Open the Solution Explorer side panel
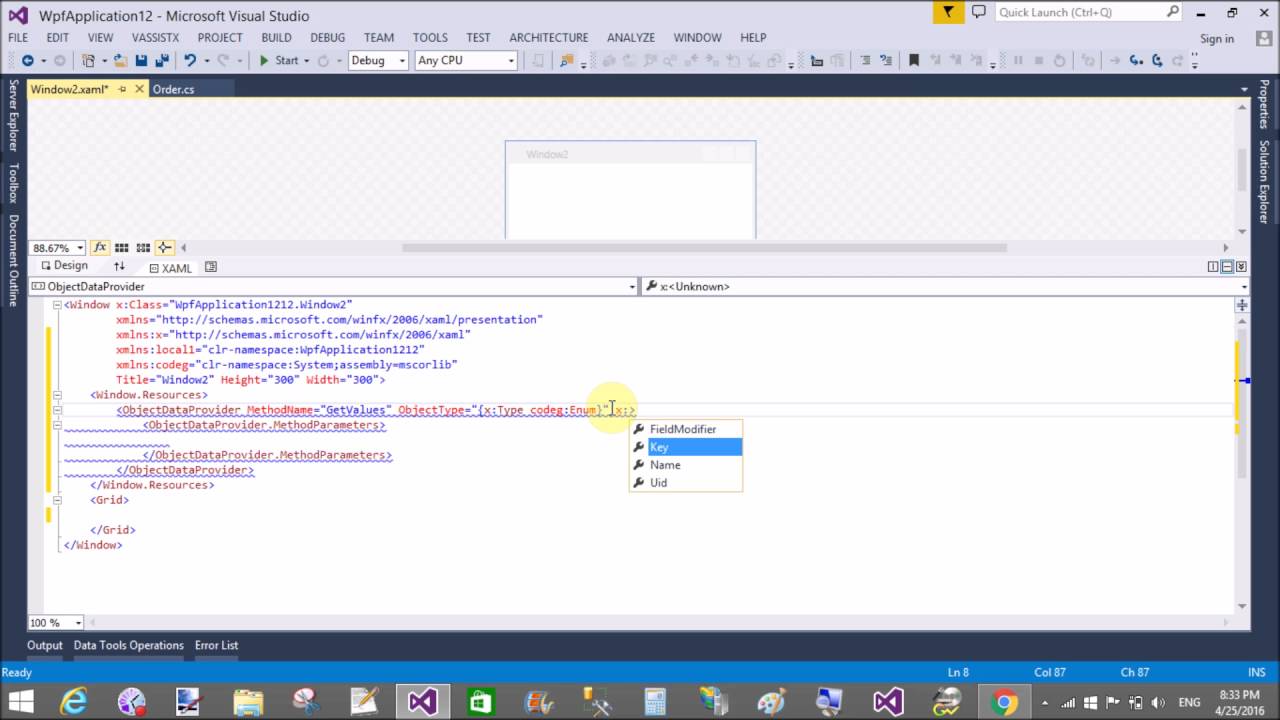Viewport: 1280px width, 720px height. pos(1264,182)
